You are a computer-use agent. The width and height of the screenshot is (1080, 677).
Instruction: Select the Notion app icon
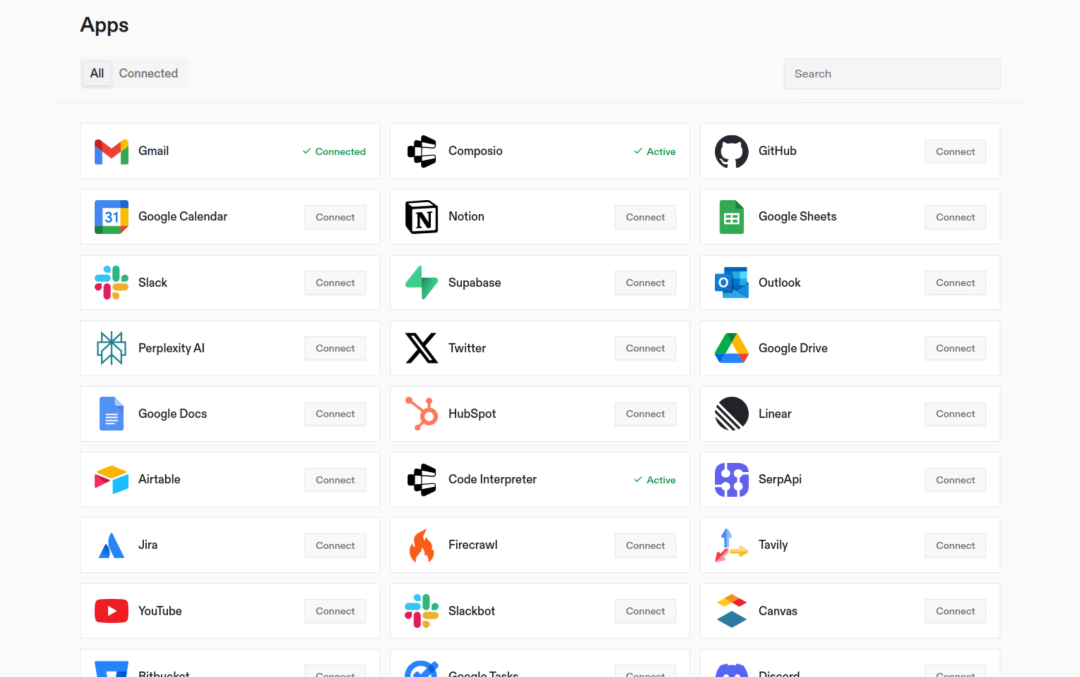pos(421,217)
